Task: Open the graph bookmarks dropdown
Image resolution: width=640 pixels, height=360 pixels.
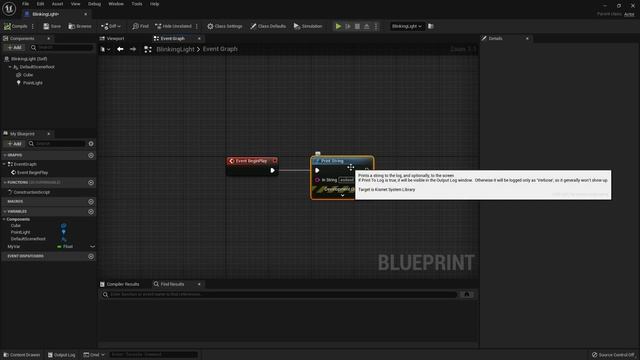Action: pyautogui.click(x=105, y=49)
